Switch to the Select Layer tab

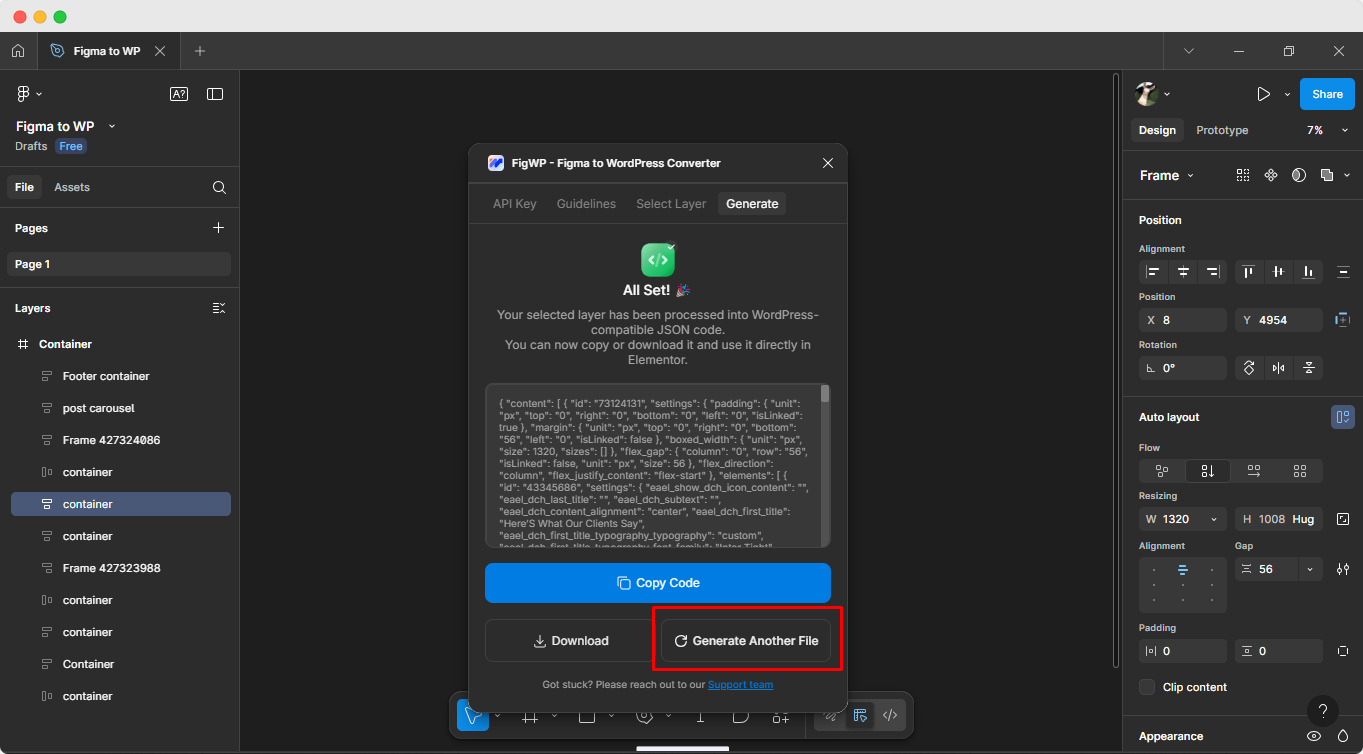tap(671, 204)
